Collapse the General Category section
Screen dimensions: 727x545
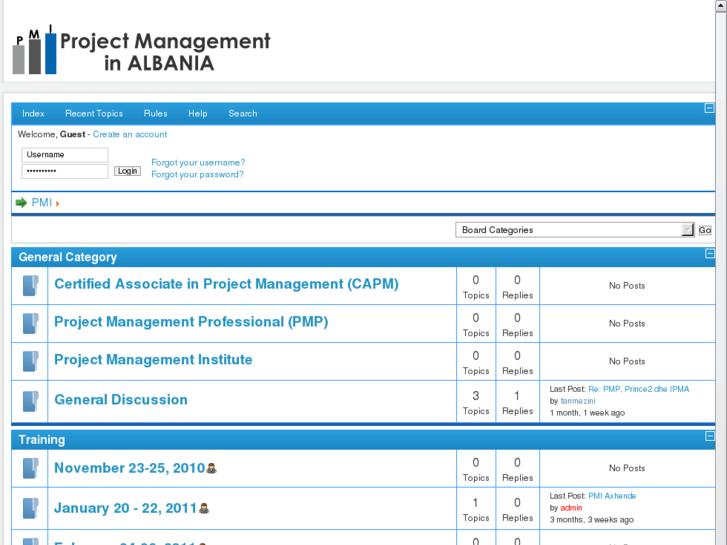pyautogui.click(x=709, y=253)
